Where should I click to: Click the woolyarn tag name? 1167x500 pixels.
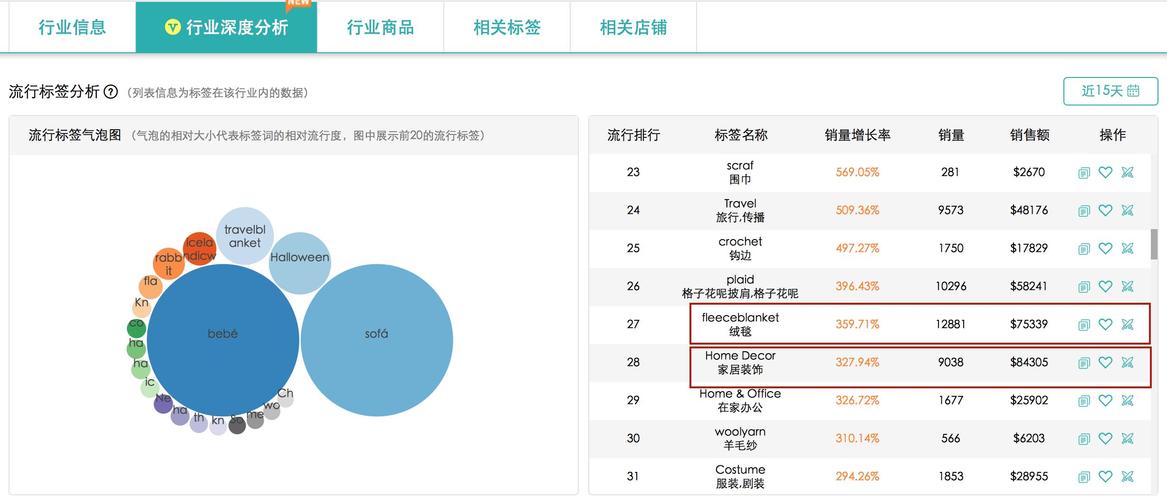pyautogui.click(x=741, y=432)
